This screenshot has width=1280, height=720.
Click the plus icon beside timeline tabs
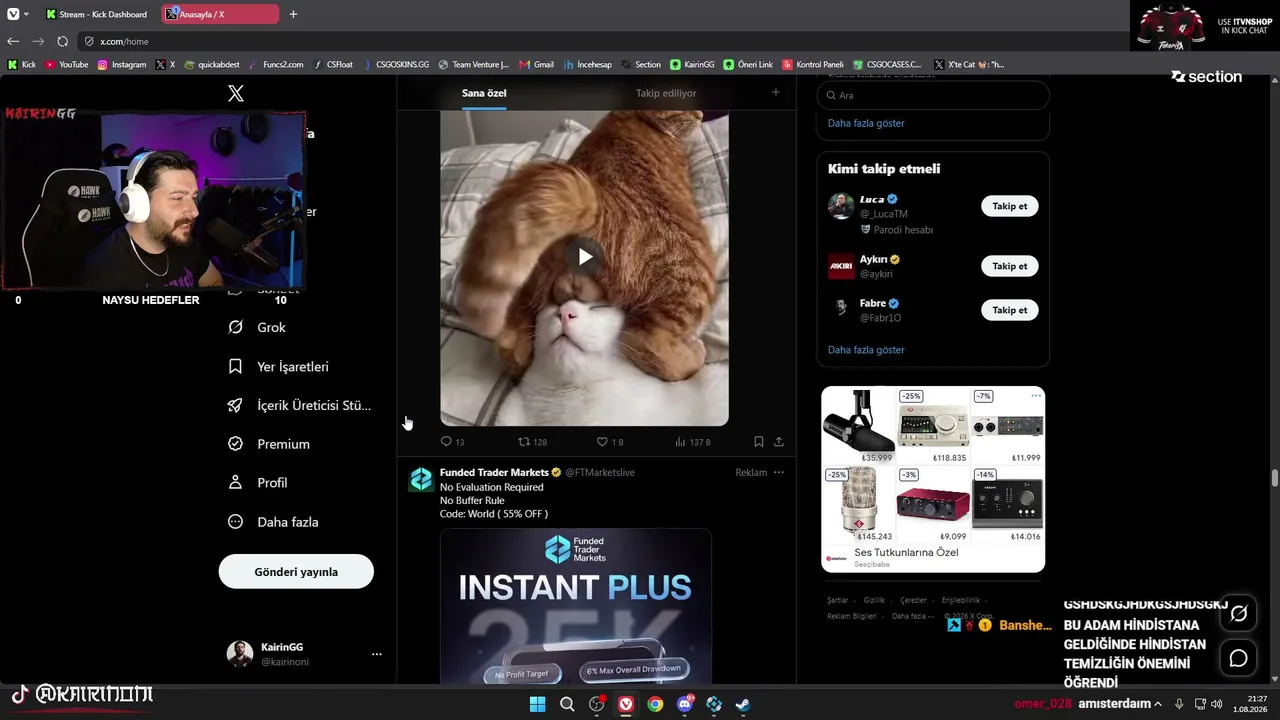(775, 92)
